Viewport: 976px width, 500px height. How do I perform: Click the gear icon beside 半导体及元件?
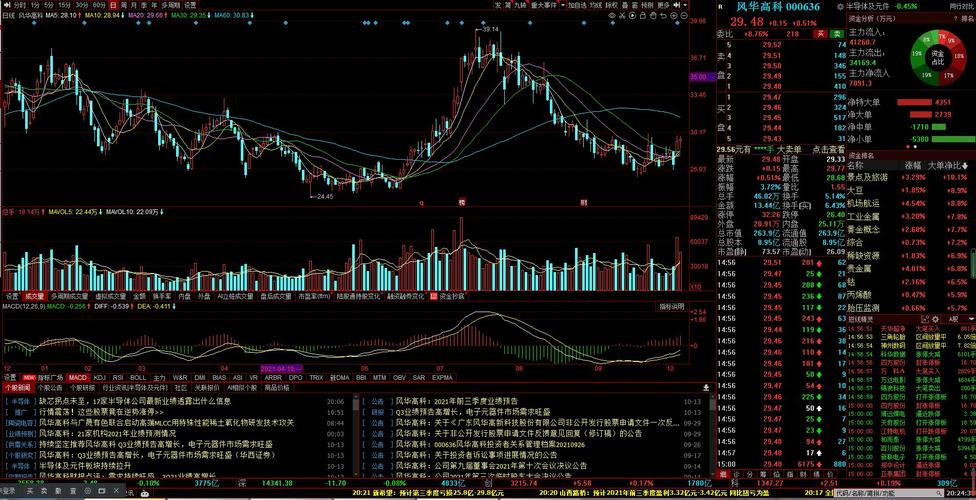(x=840, y=7)
